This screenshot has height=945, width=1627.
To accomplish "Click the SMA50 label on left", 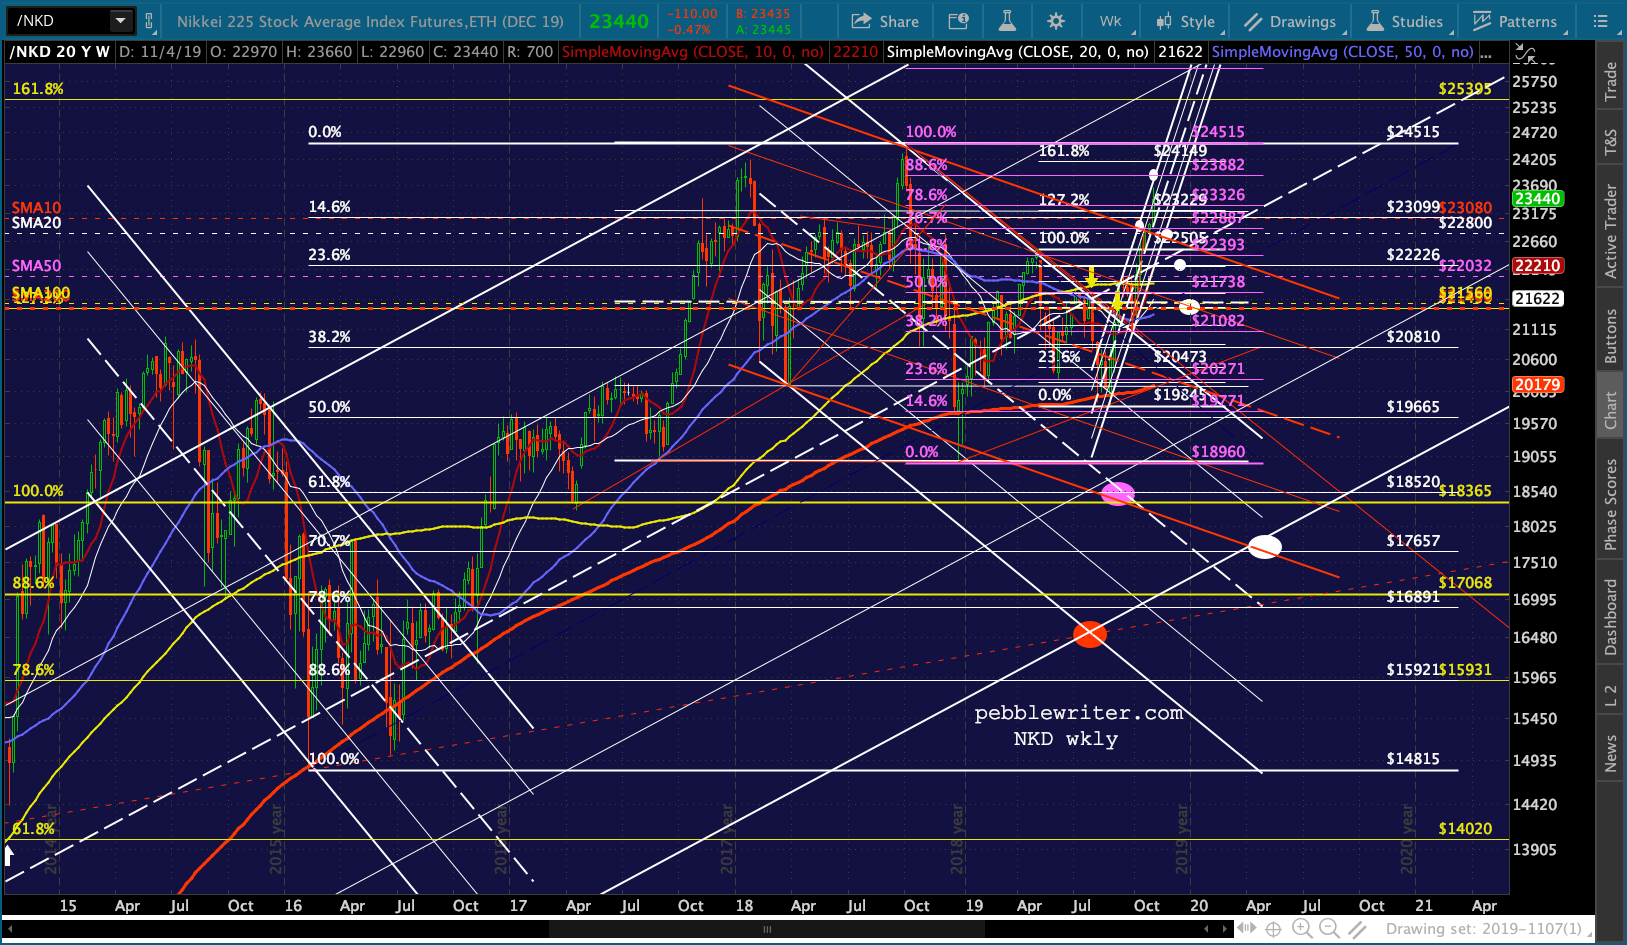I will [x=36, y=266].
